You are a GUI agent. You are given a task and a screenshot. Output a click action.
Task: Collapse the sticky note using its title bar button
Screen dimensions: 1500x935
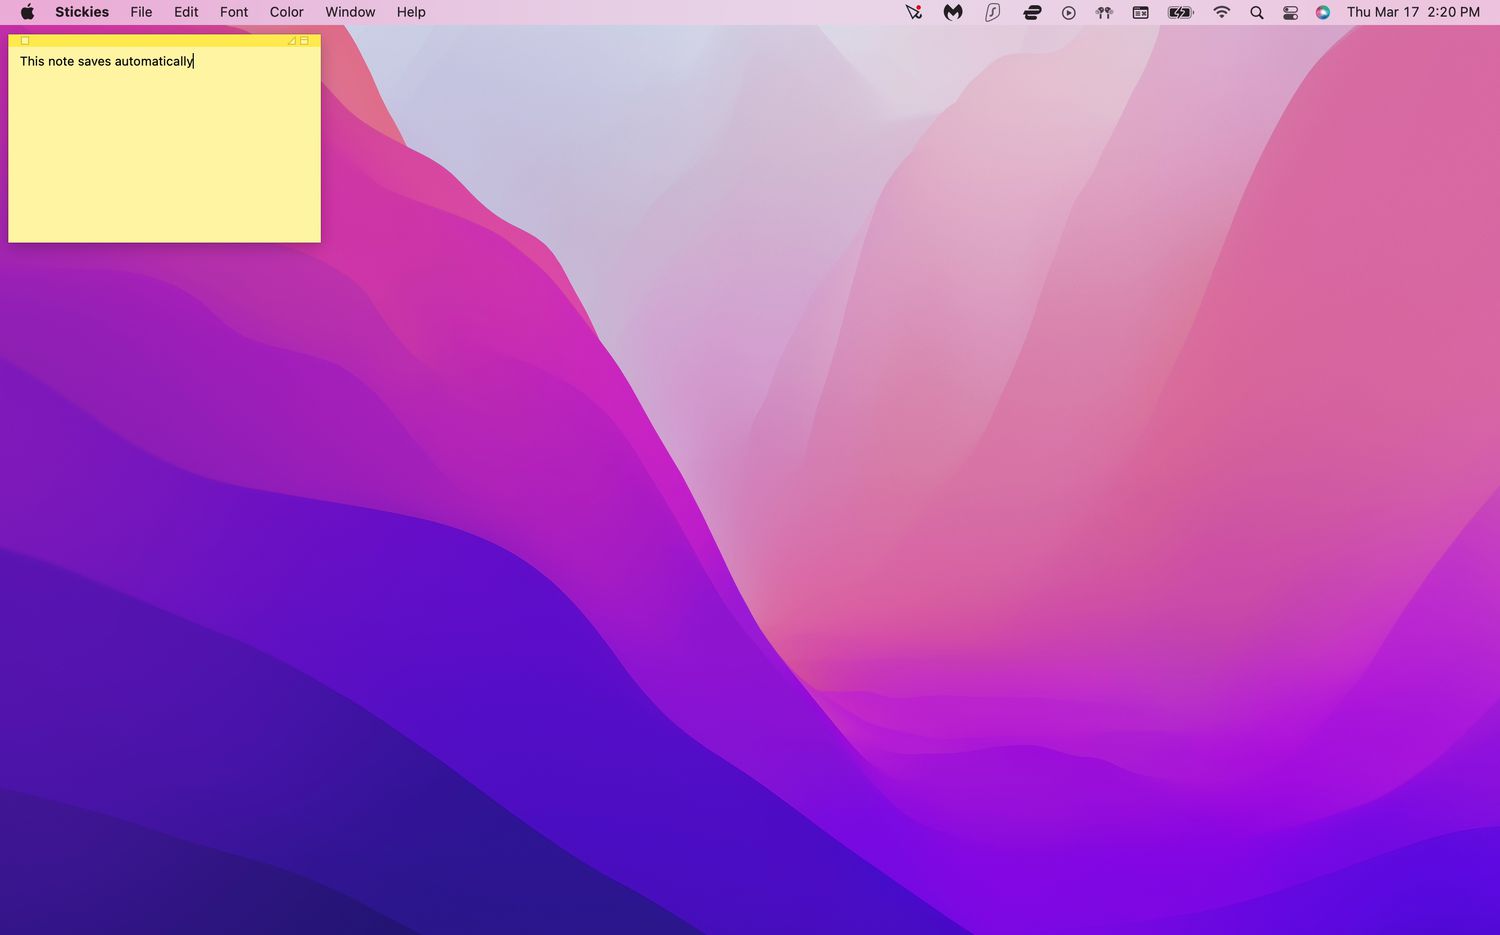click(304, 41)
